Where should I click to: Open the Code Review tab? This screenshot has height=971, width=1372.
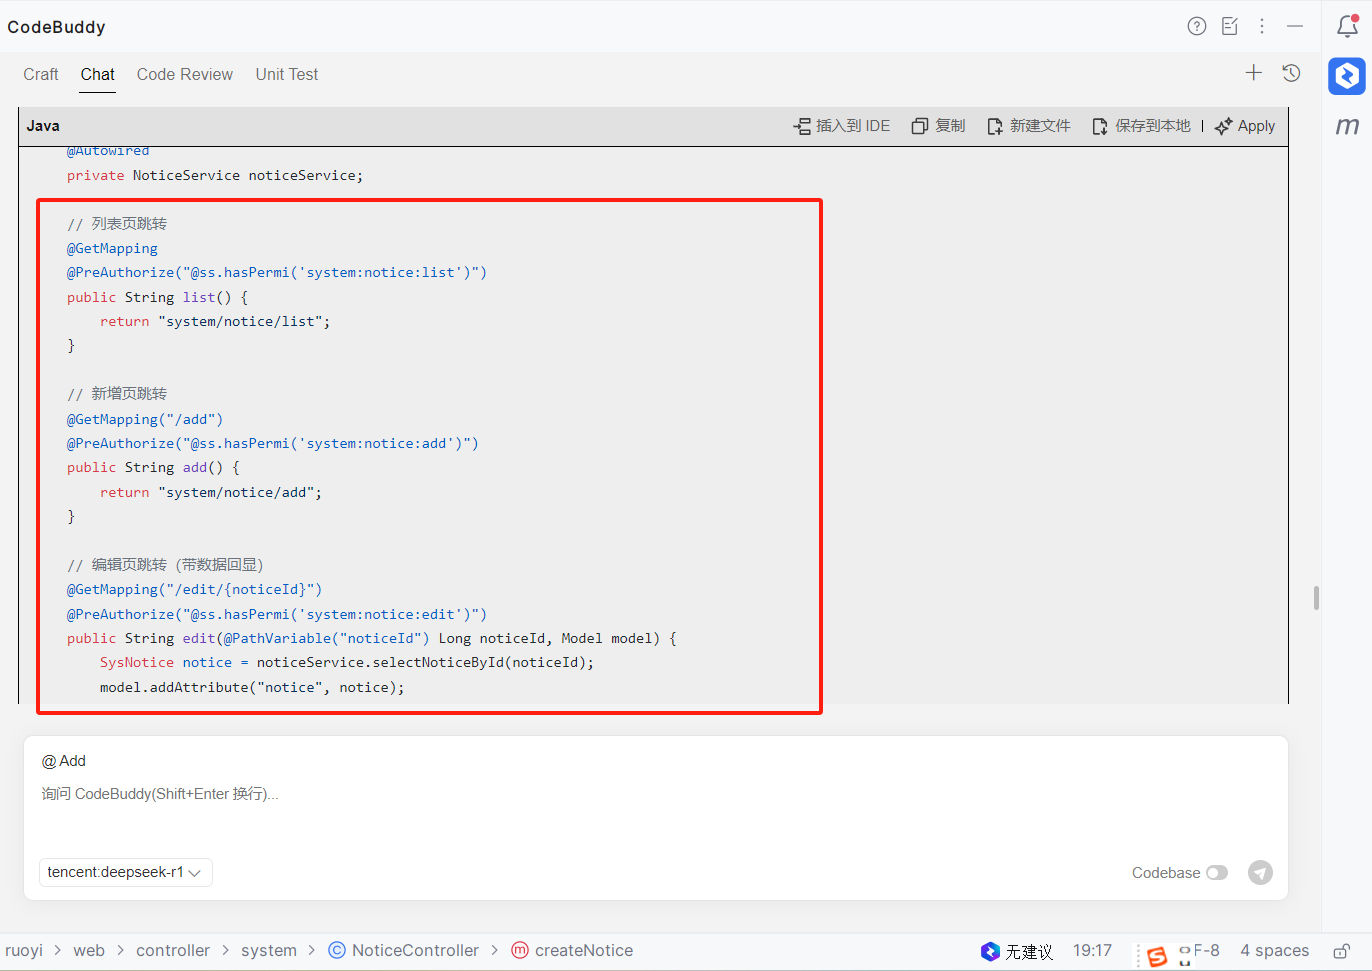(185, 75)
